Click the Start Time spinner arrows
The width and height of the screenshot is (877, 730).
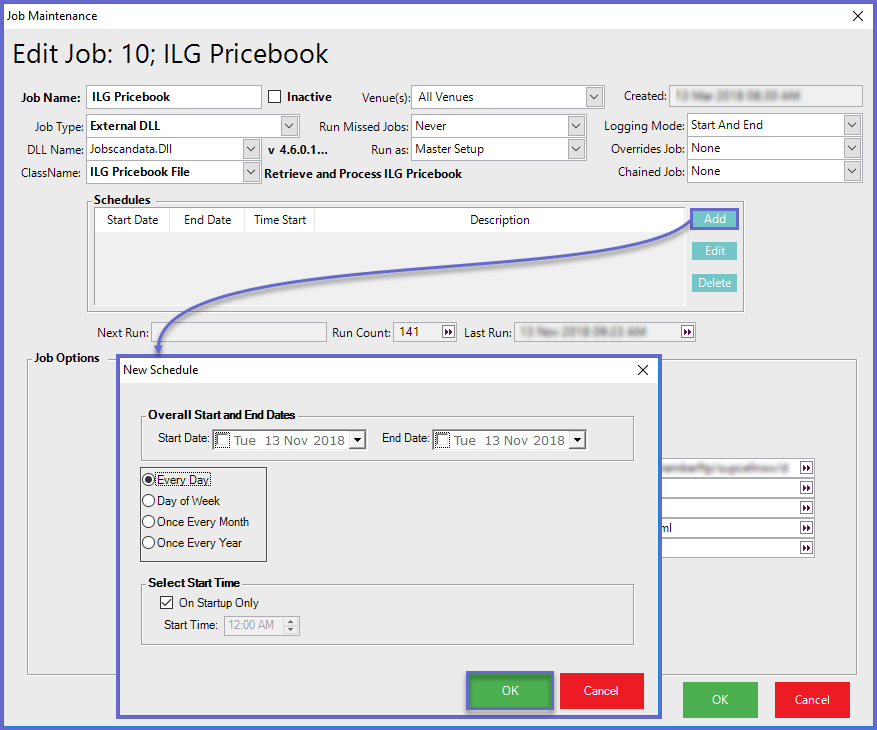pyautogui.click(x=291, y=626)
